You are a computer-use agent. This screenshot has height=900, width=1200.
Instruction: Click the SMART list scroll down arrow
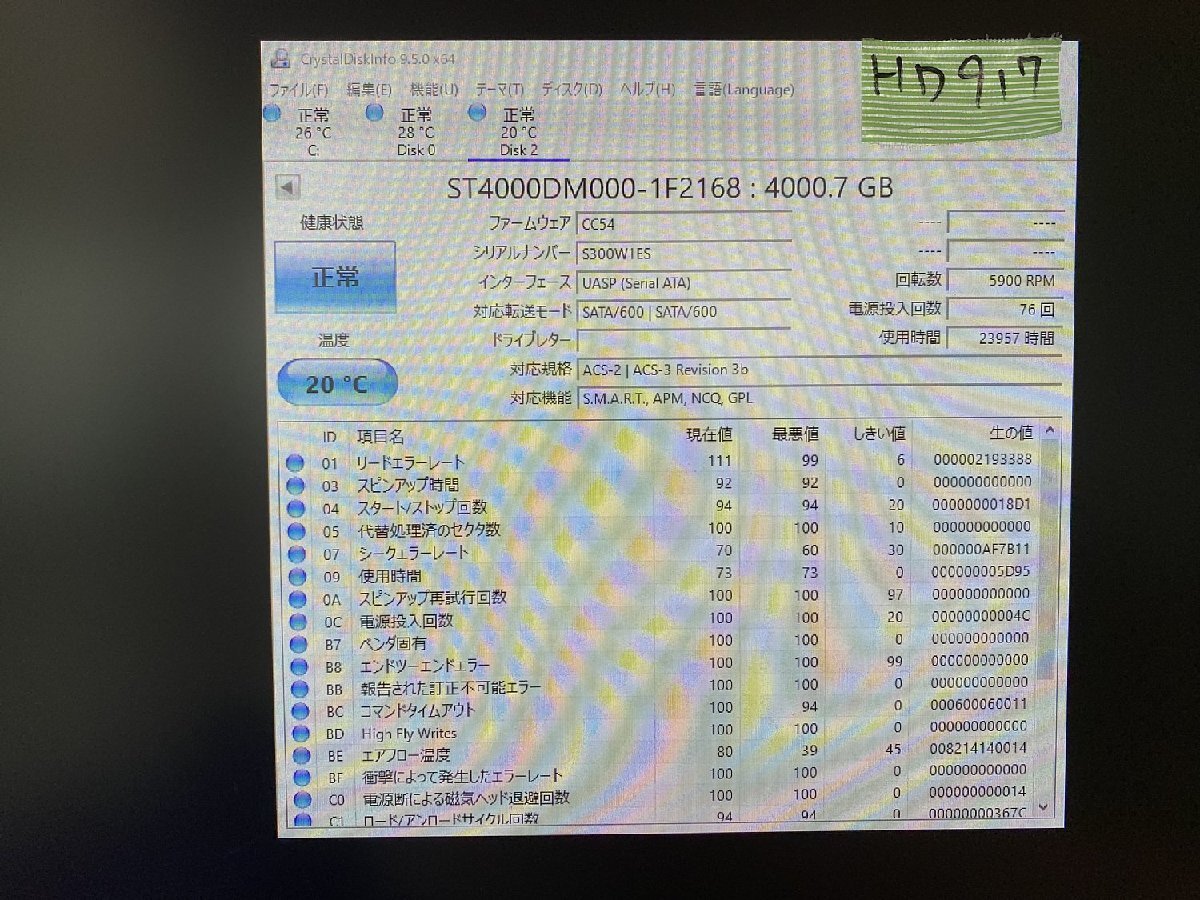click(1043, 806)
